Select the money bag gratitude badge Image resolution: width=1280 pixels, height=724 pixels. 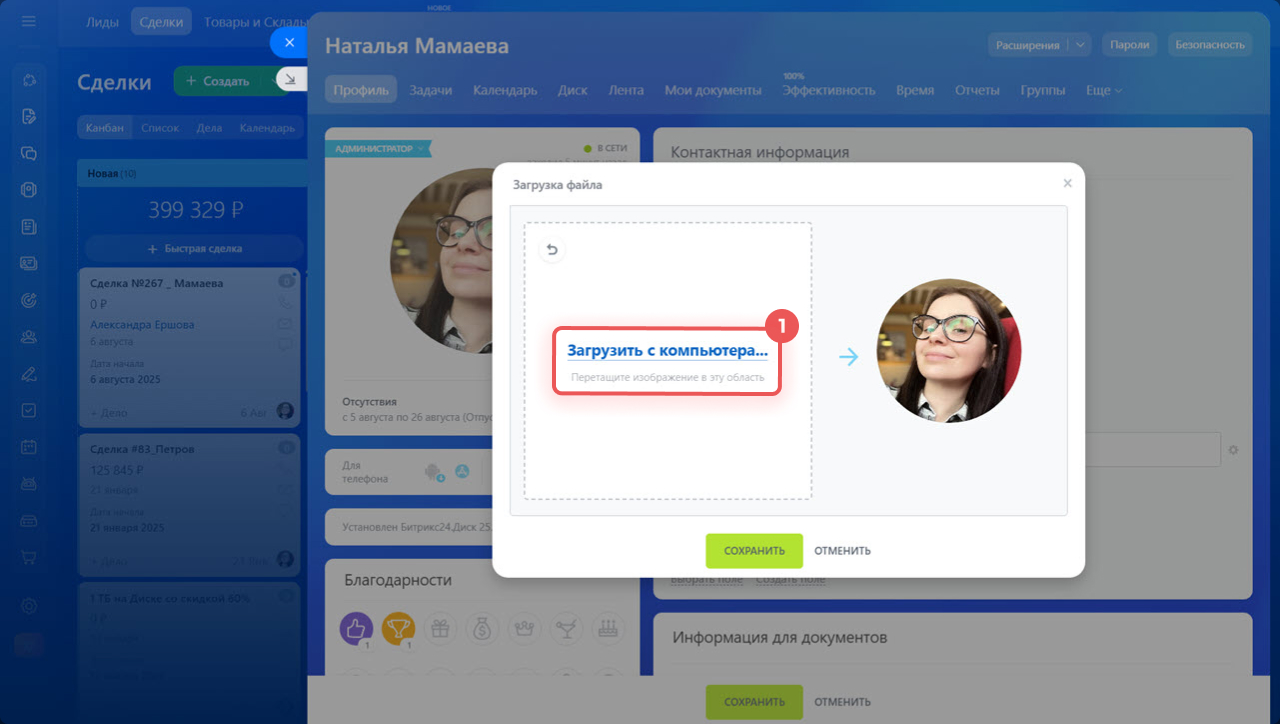482,628
